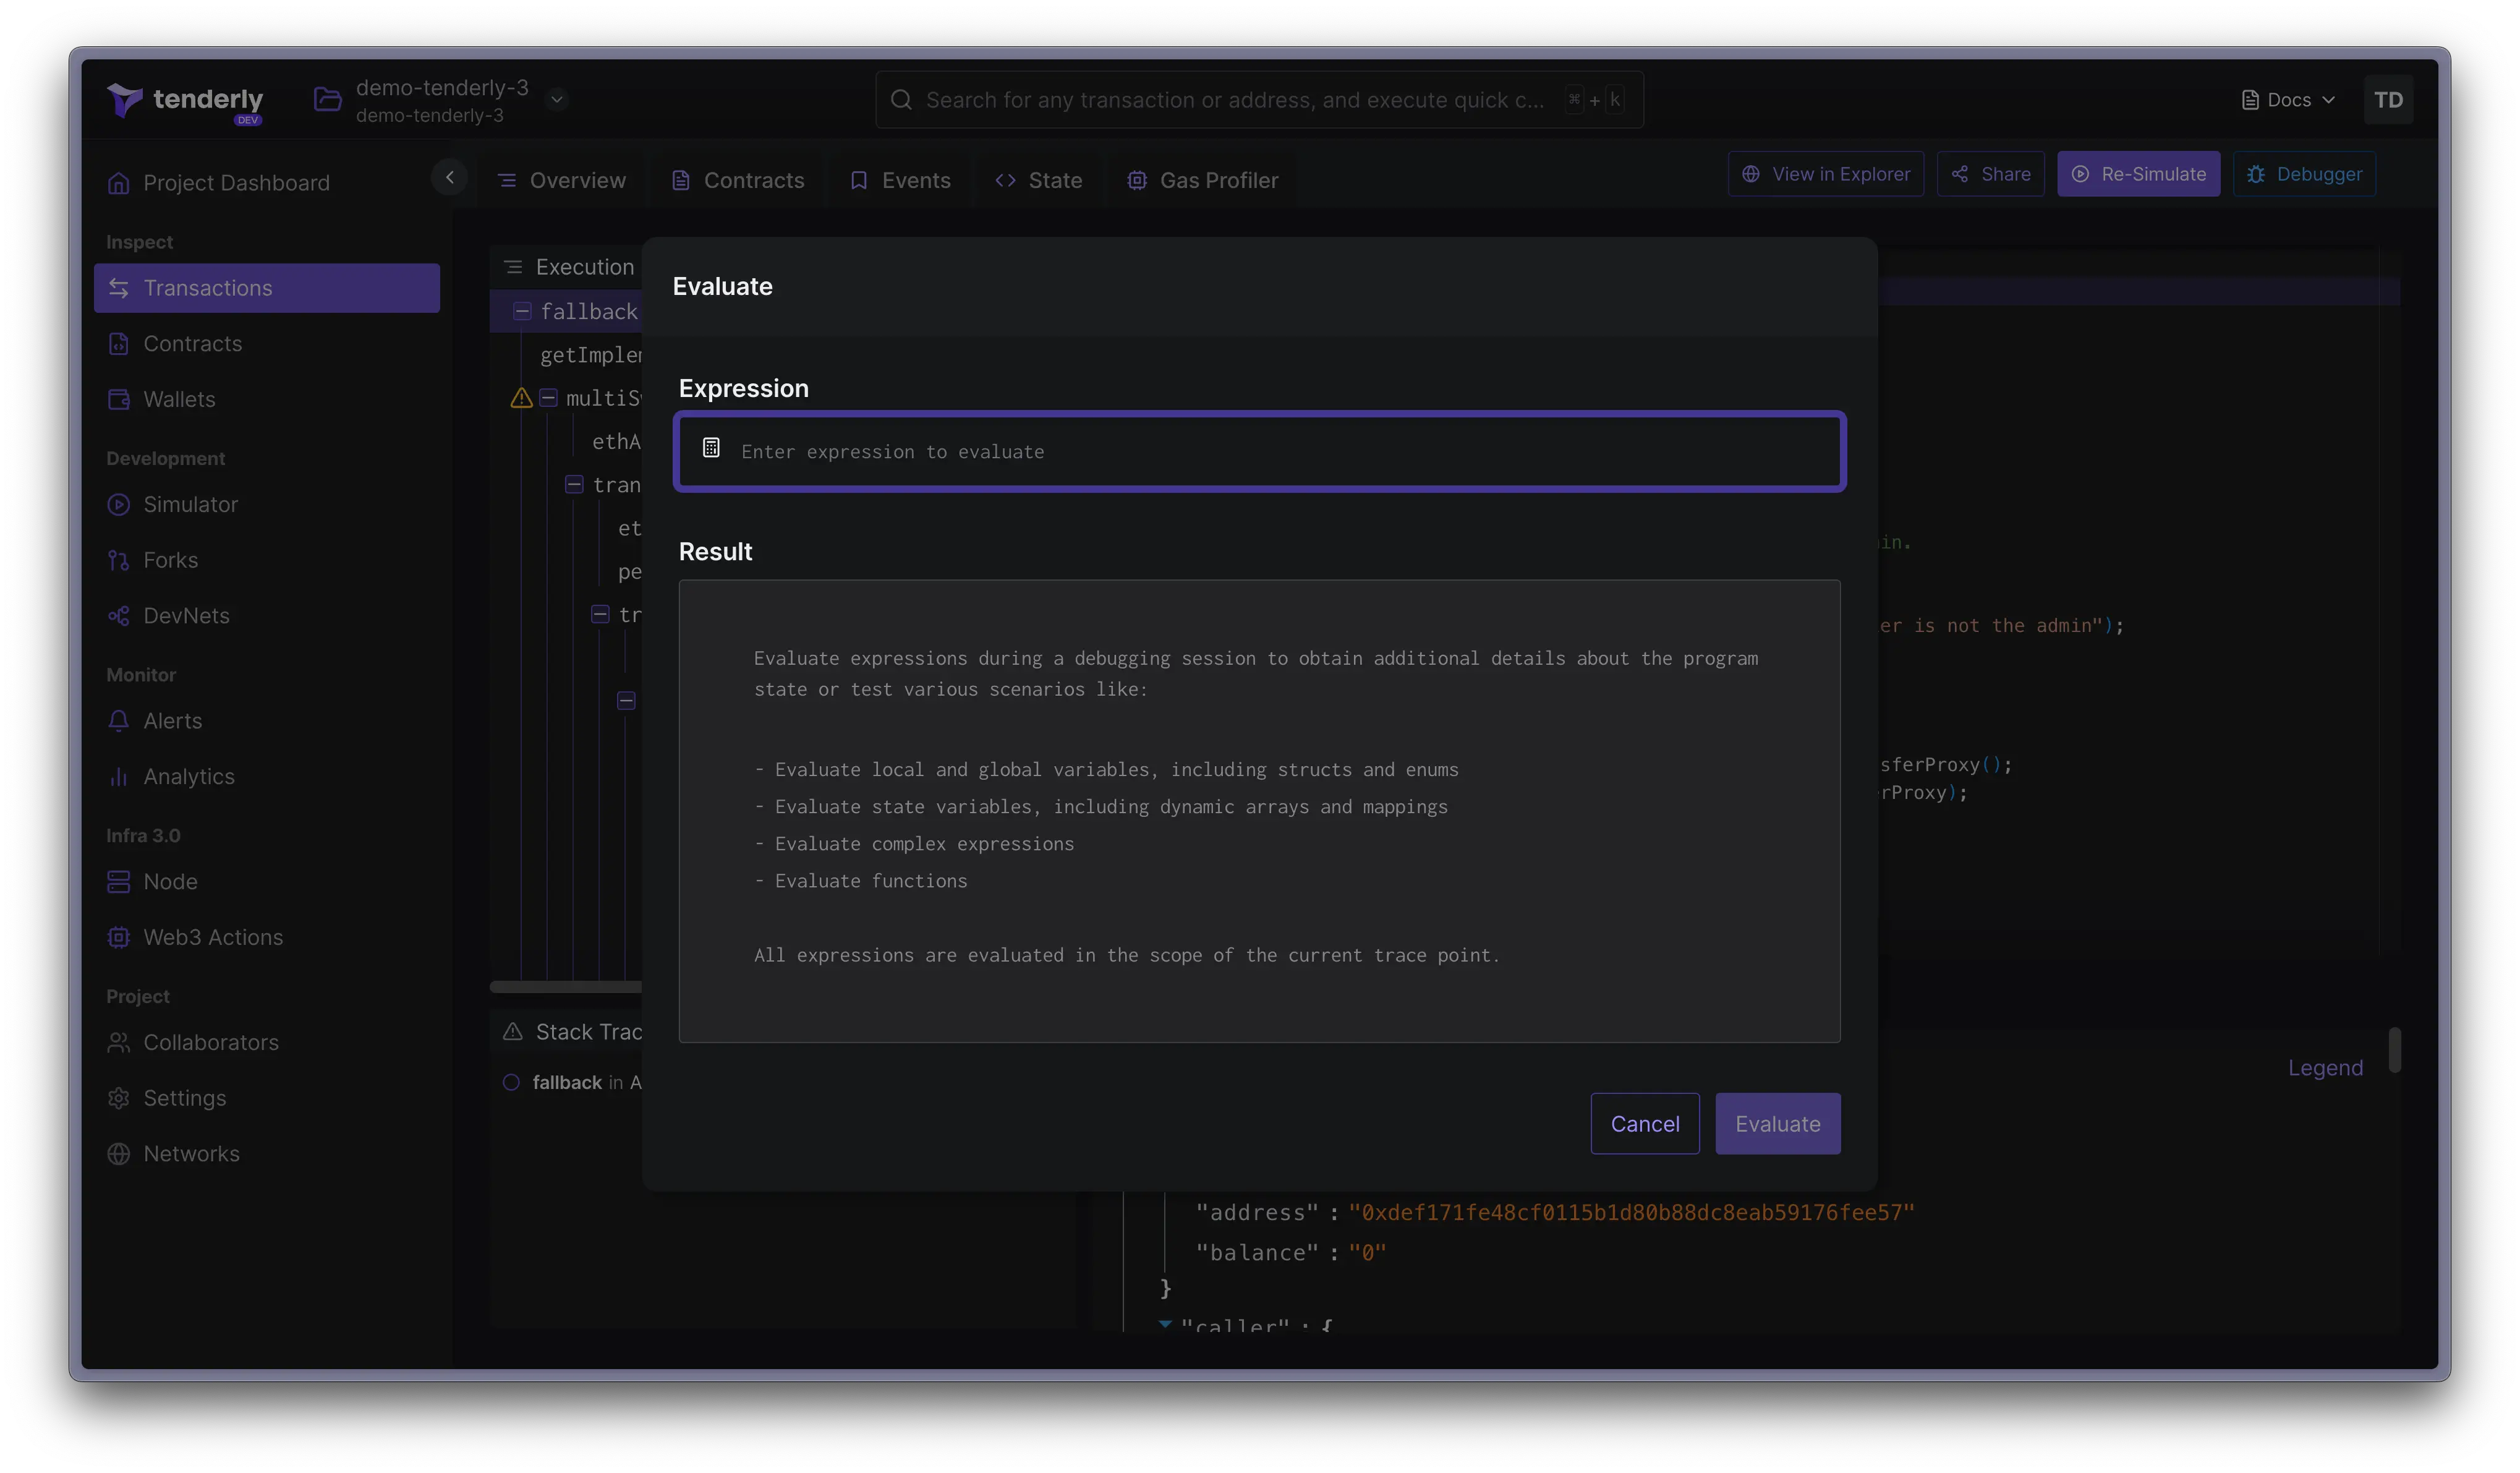Click the Share button

tap(1990, 174)
